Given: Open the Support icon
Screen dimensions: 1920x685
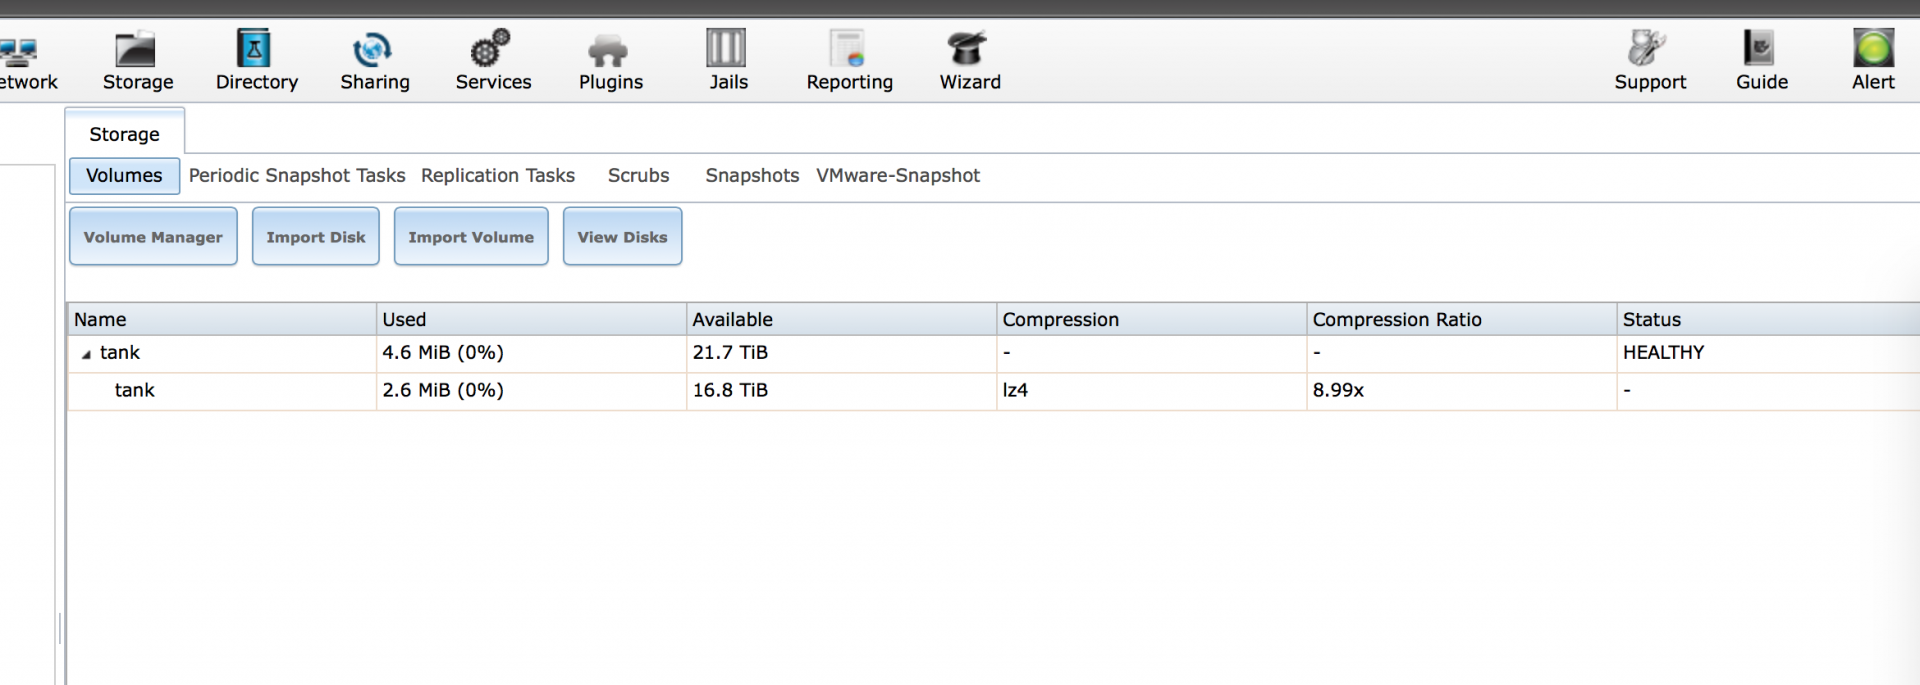Looking at the screenshot, I should coord(1646,48).
